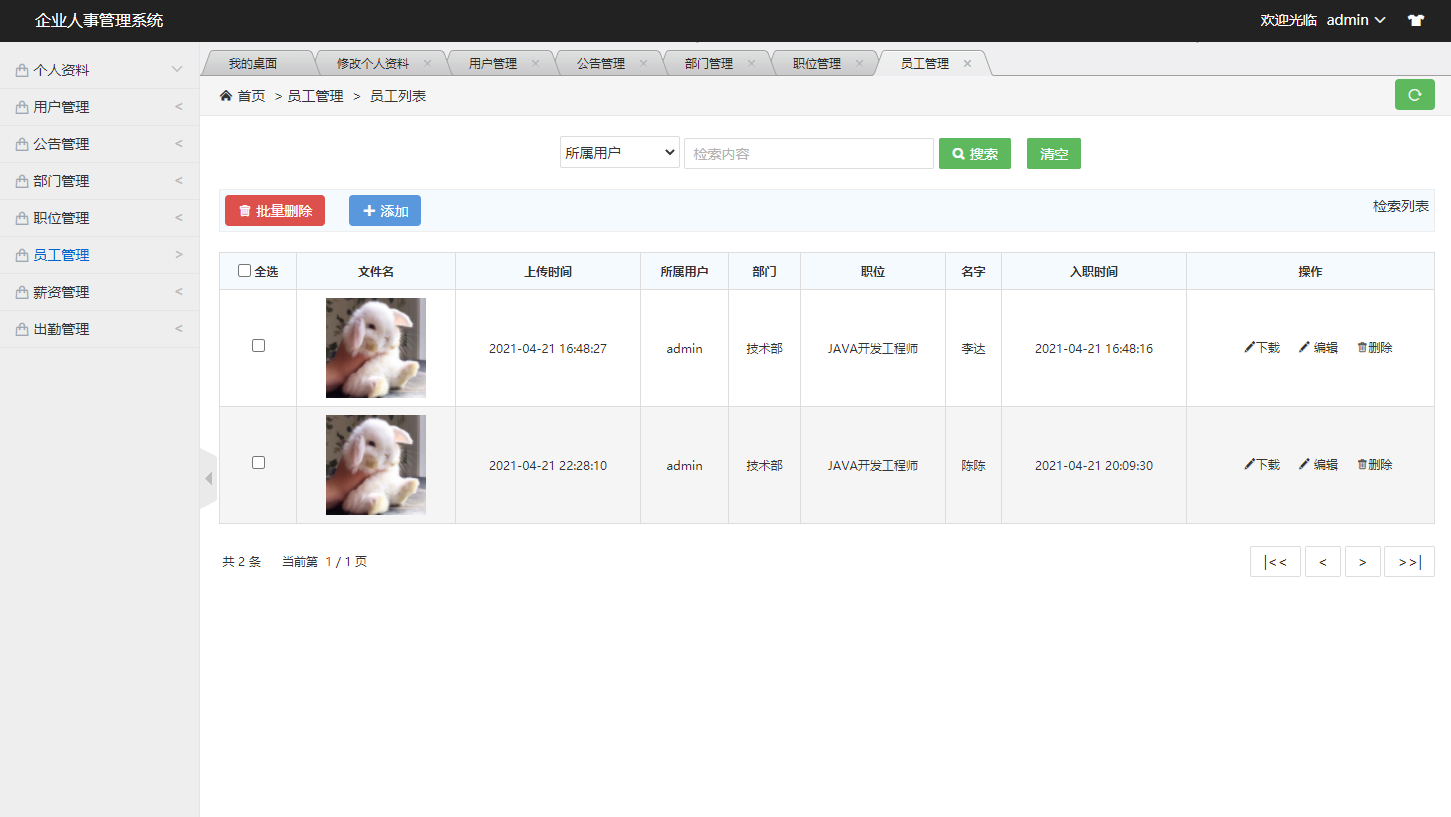
Task: Click download icon for 李达 row
Action: pyautogui.click(x=1250, y=348)
